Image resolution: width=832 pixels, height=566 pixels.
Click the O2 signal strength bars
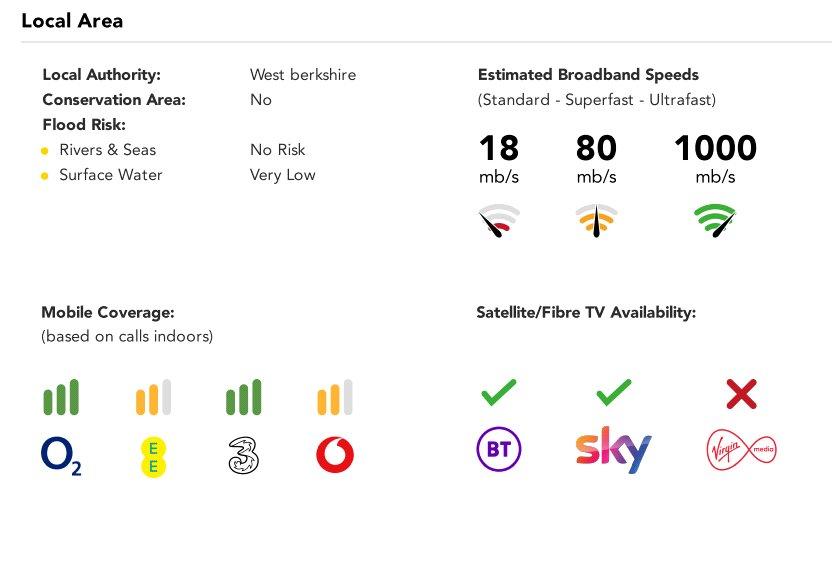61,397
